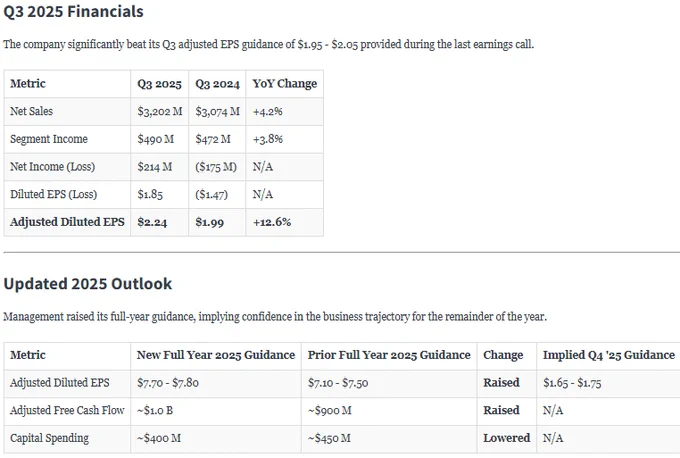Select the Segment Income row label
This screenshot has width=680, height=458.
click(x=49, y=139)
